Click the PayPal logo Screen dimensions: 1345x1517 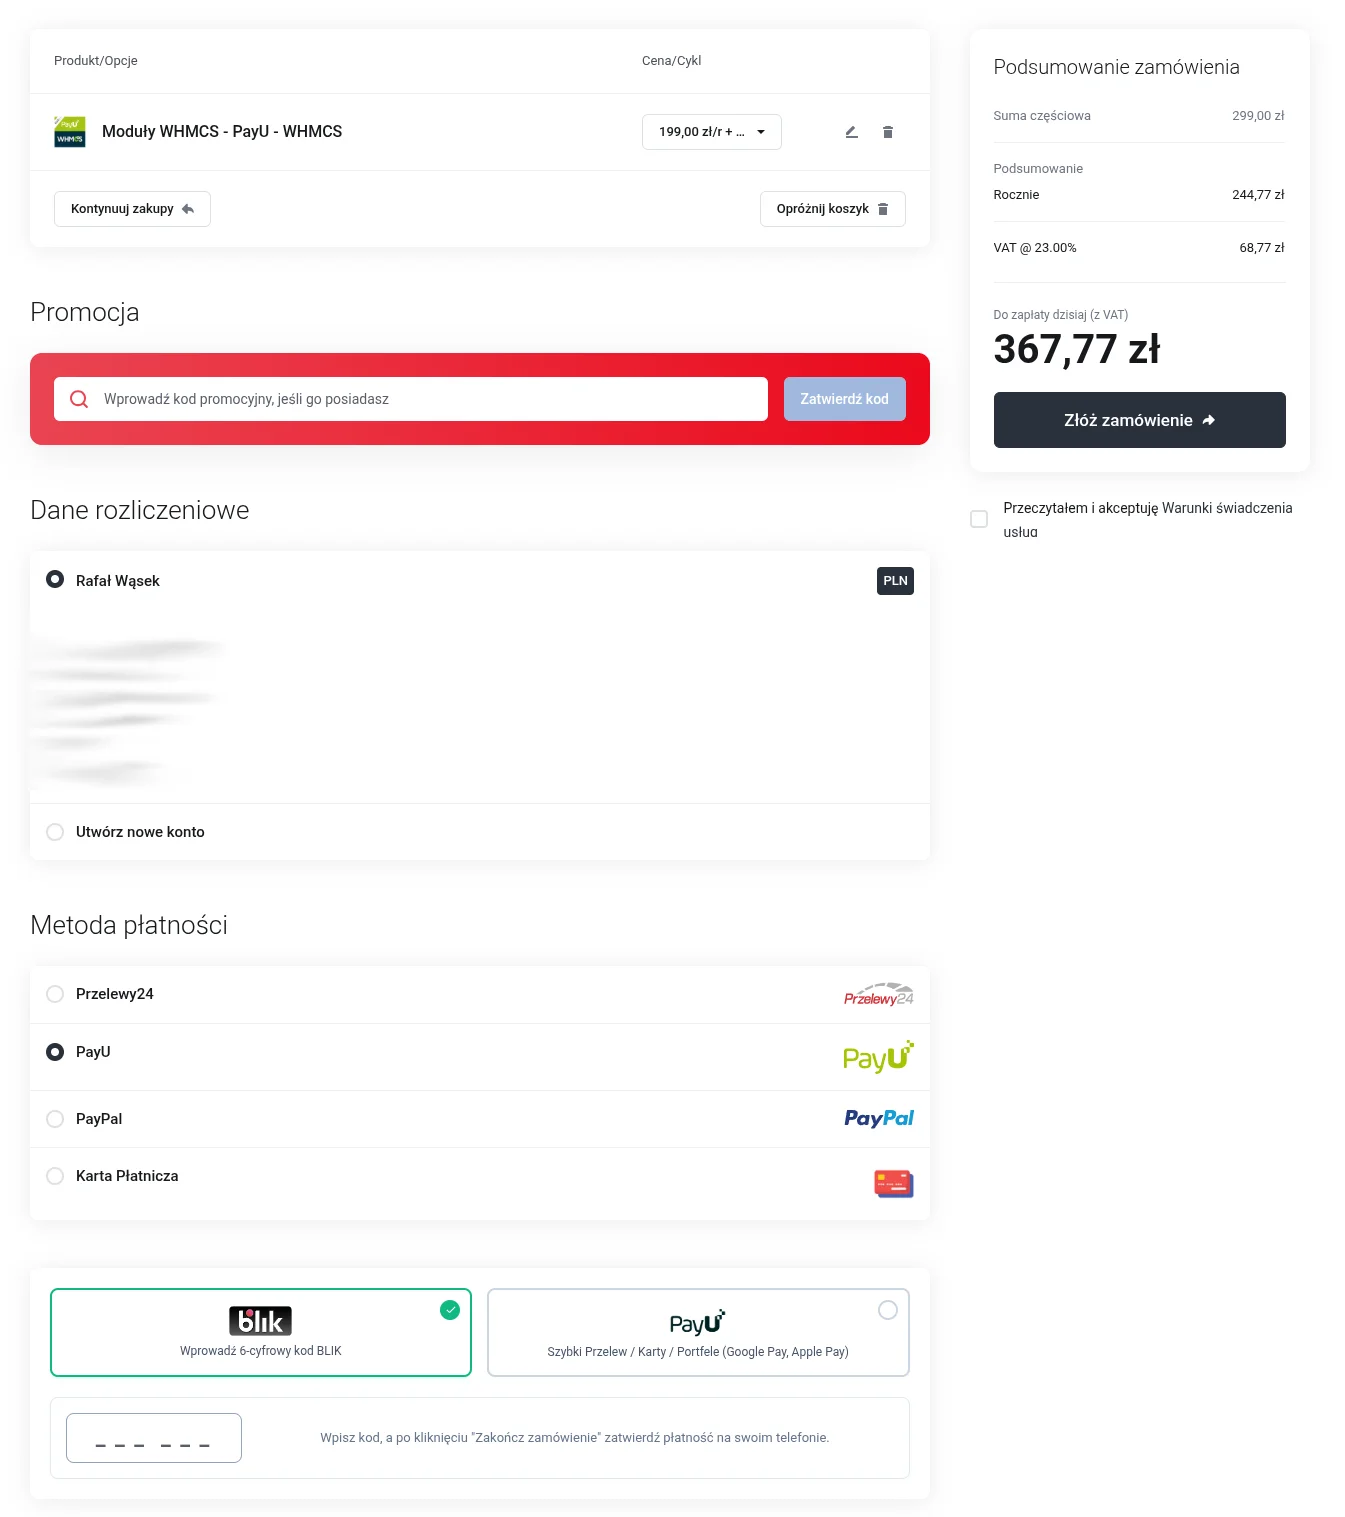click(878, 1119)
